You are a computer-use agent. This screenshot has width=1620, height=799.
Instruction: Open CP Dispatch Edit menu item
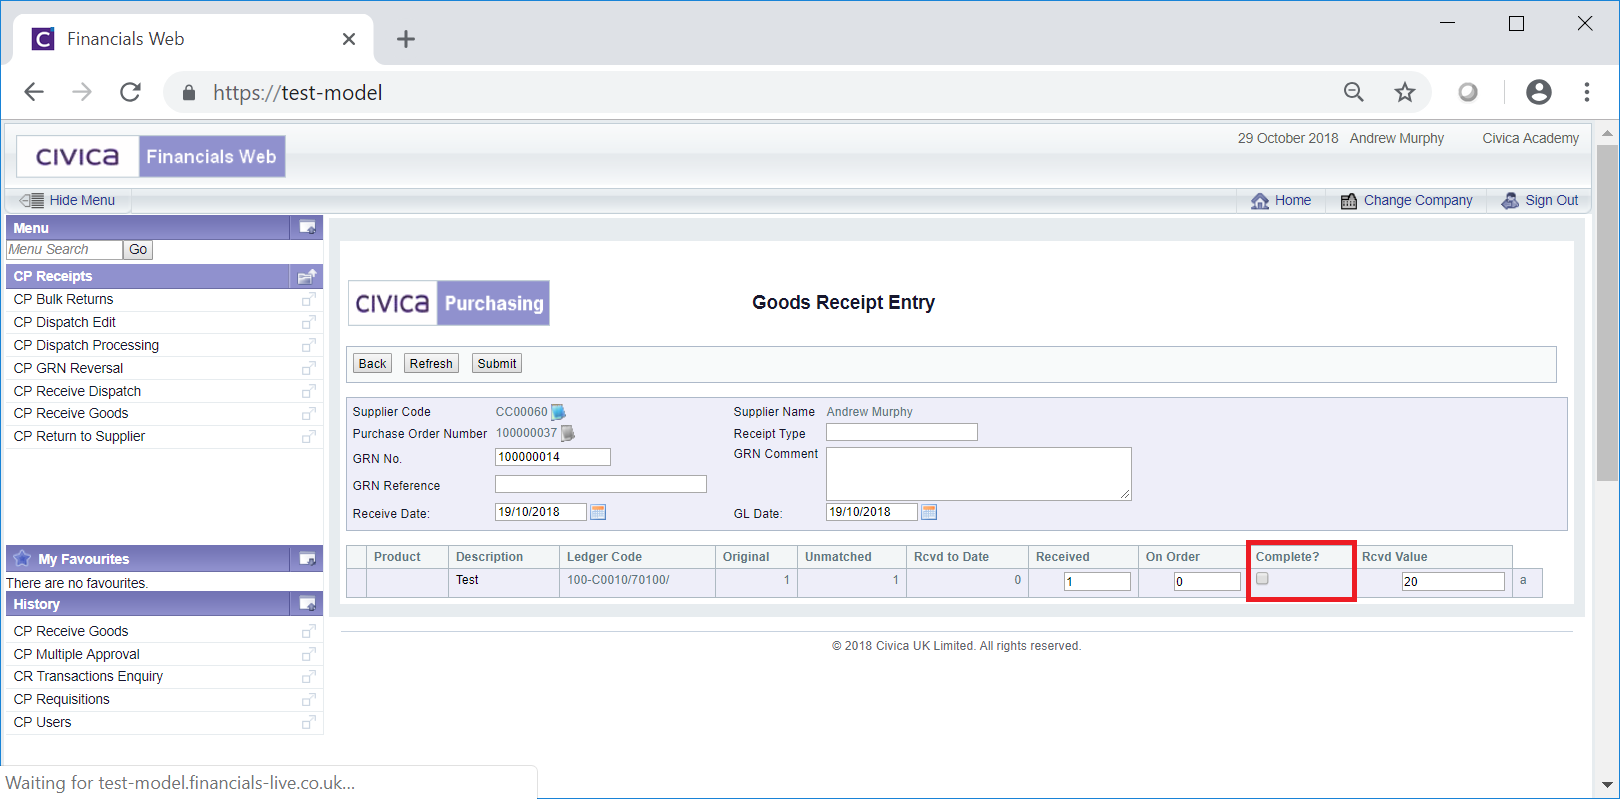tap(65, 322)
